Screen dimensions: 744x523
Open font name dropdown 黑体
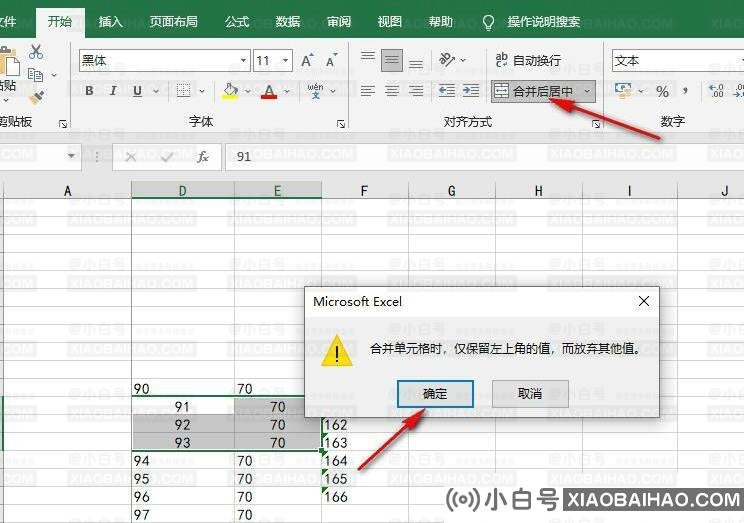click(x=243, y=60)
